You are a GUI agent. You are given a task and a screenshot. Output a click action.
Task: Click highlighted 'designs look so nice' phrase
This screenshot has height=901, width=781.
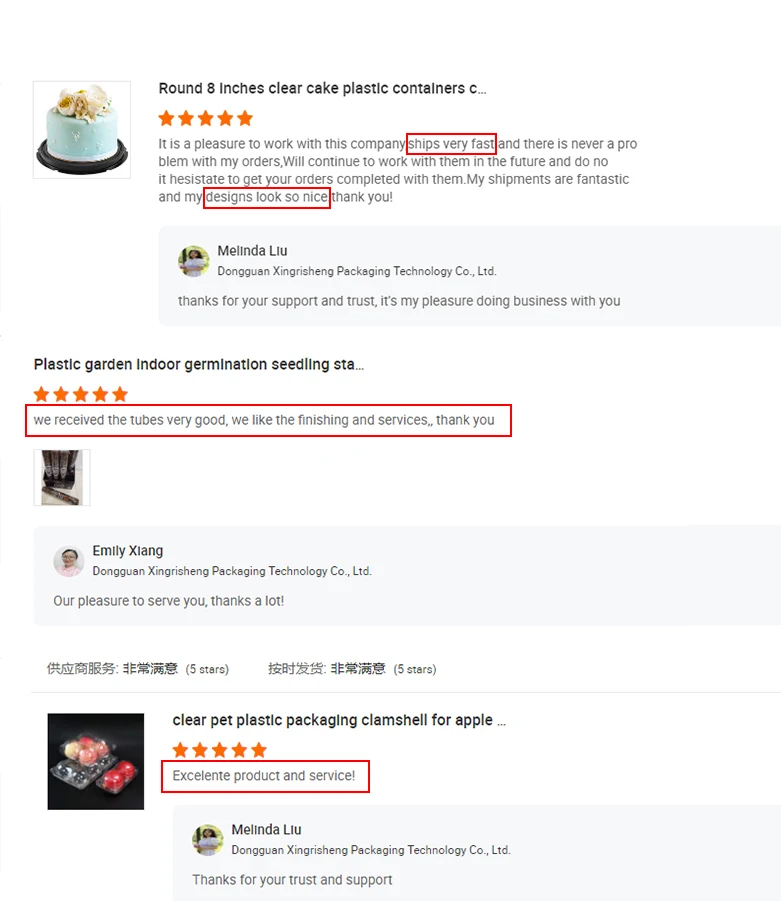click(x=267, y=197)
